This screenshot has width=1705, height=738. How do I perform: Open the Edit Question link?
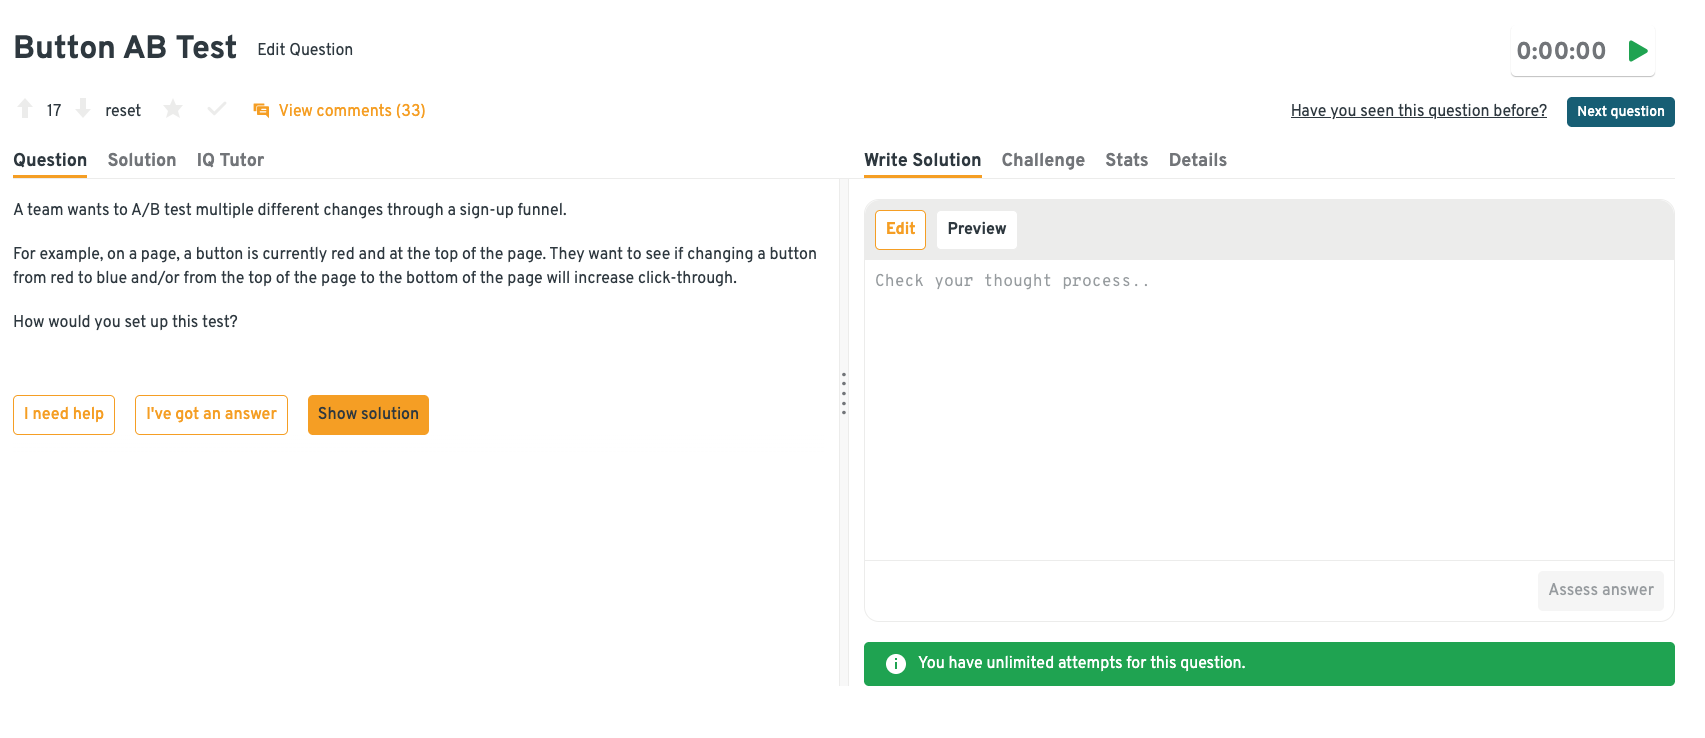pyautogui.click(x=305, y=49)
